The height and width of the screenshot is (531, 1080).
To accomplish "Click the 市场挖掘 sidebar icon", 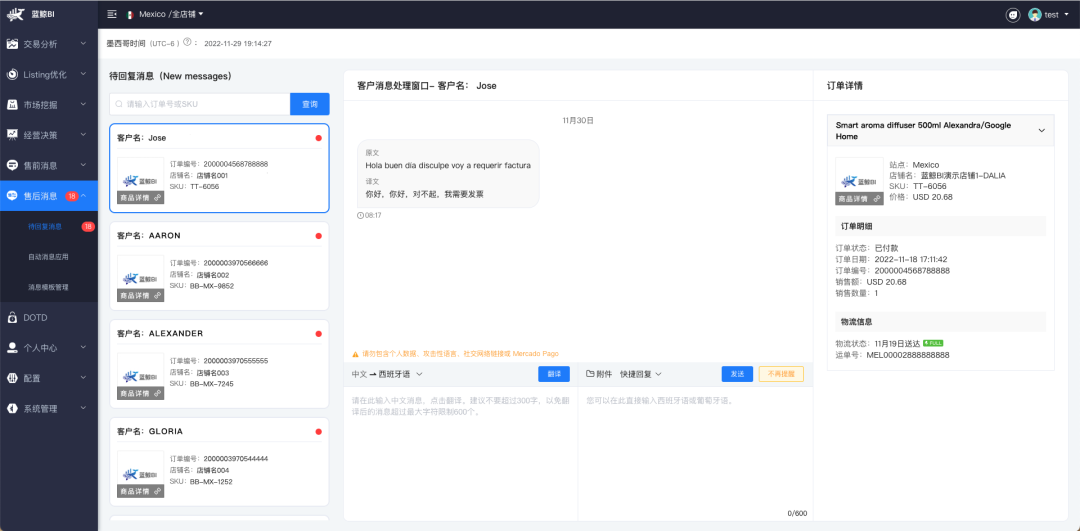I will click(12, 105).
